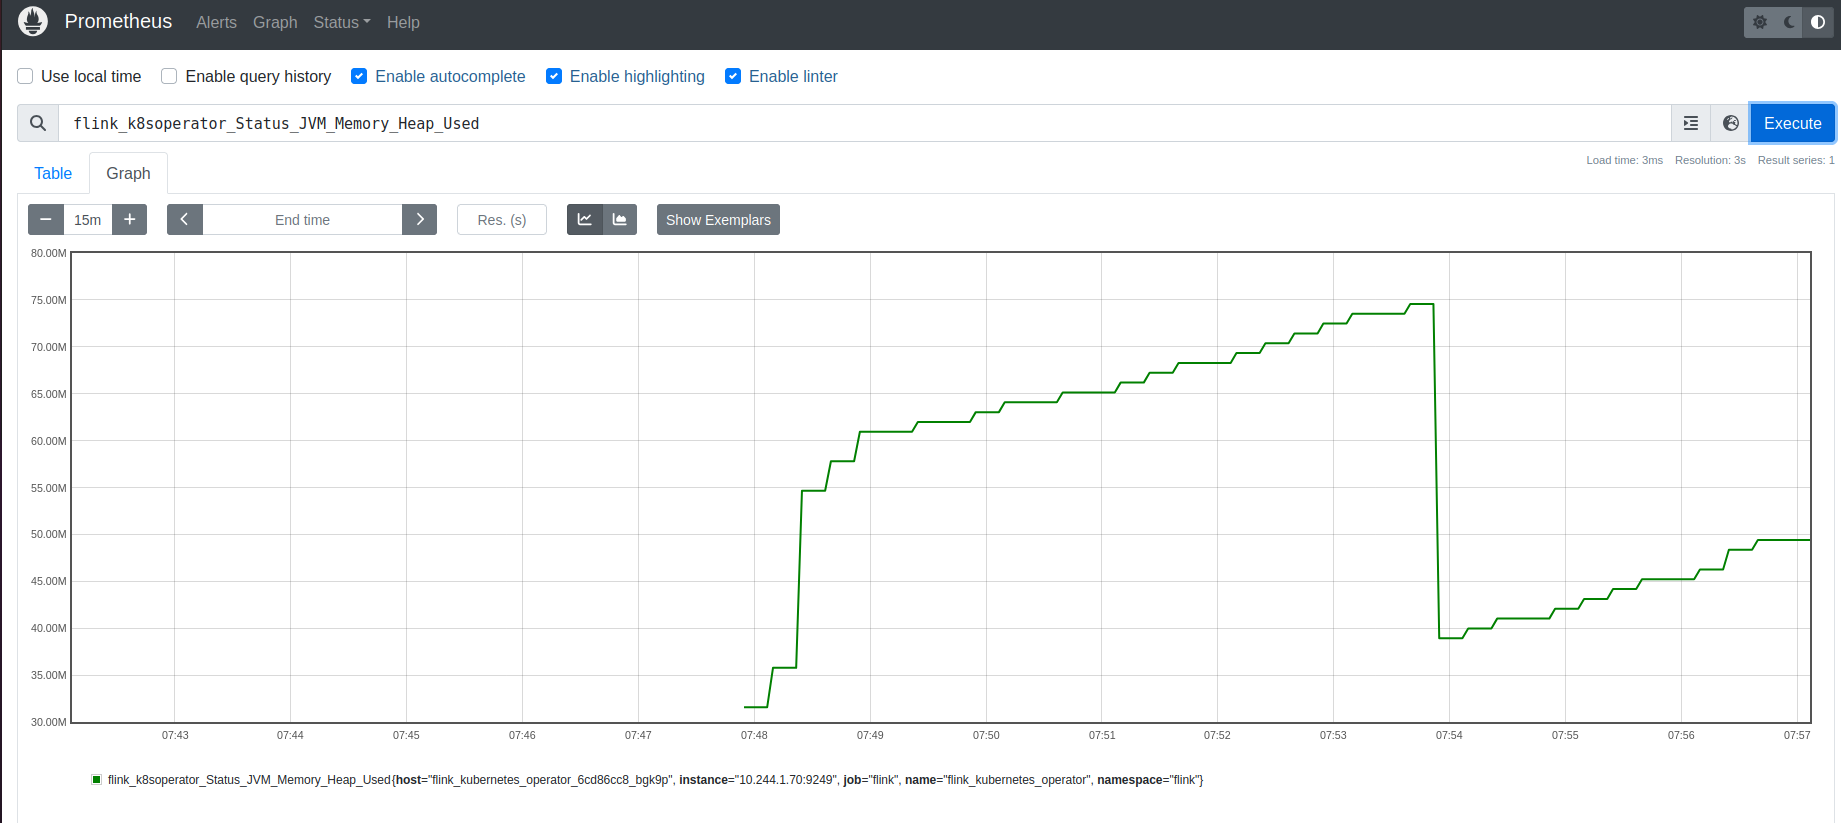
Task: Show stacked area graph
Action: (x=620, y=220)
